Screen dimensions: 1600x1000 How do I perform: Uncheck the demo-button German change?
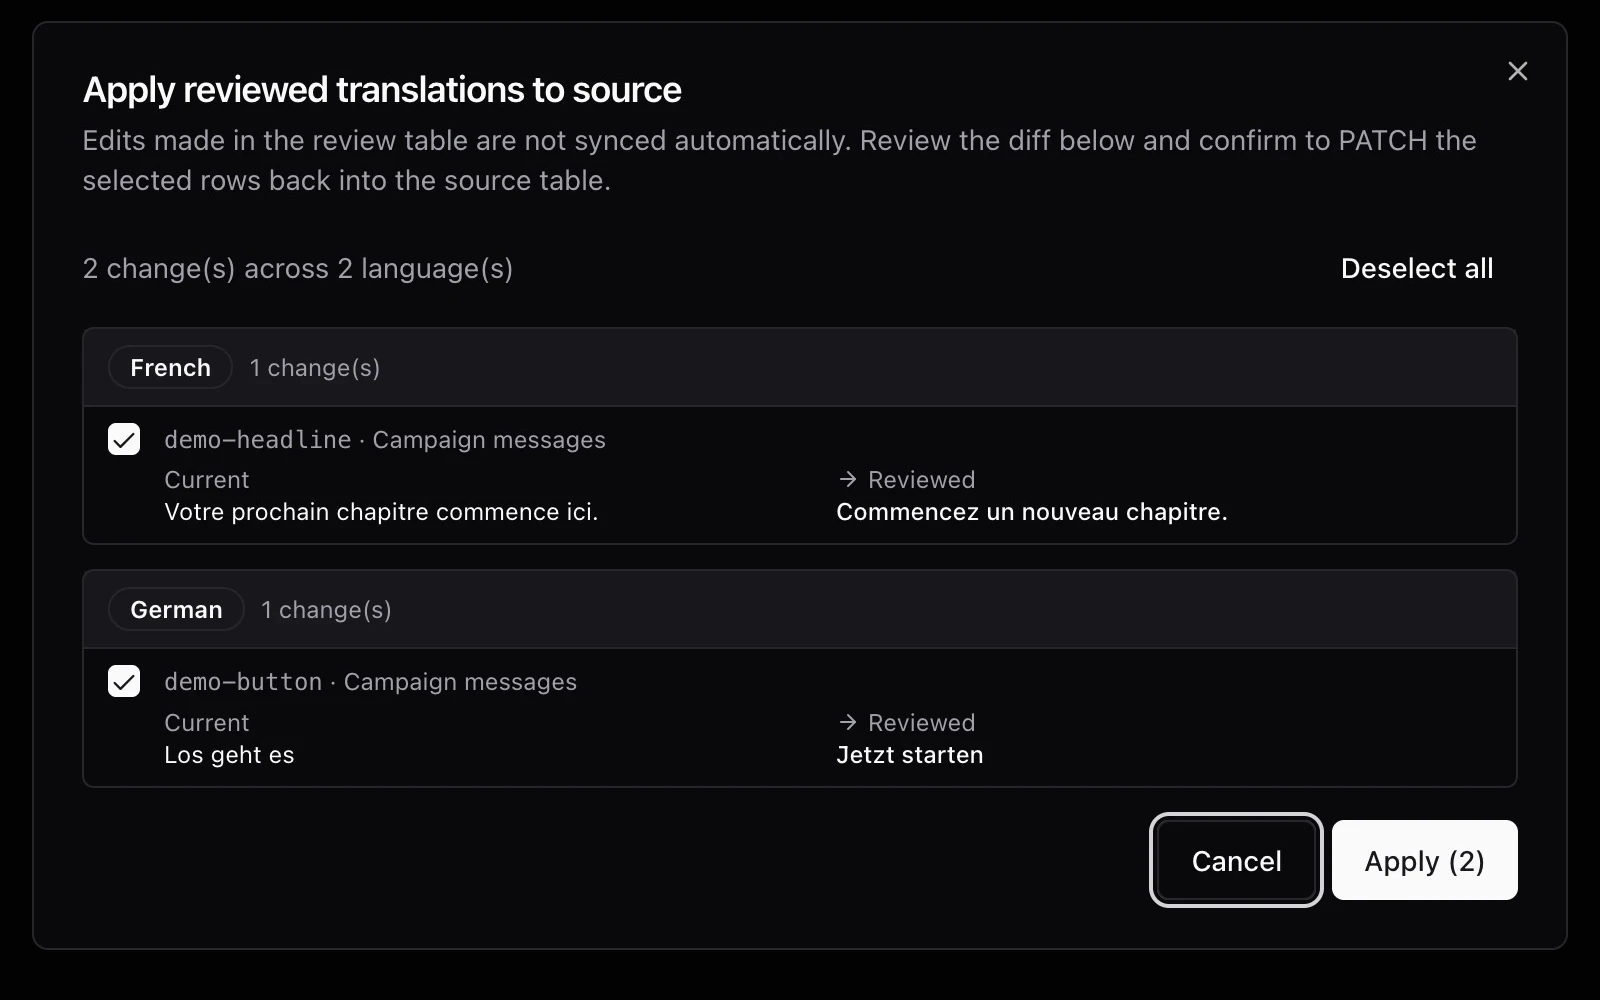tap(124, 681)
